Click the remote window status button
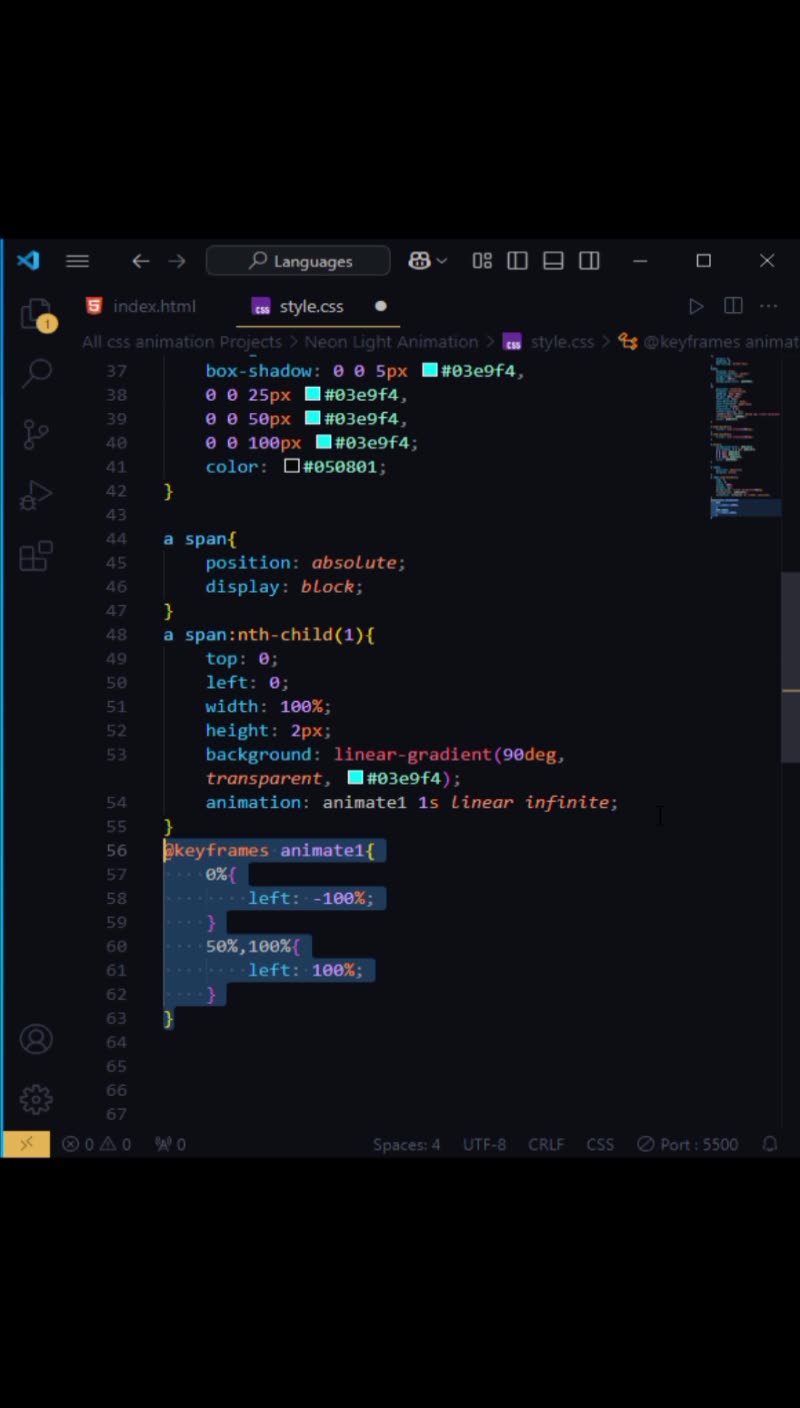800x1408 pixels. 26,1144
